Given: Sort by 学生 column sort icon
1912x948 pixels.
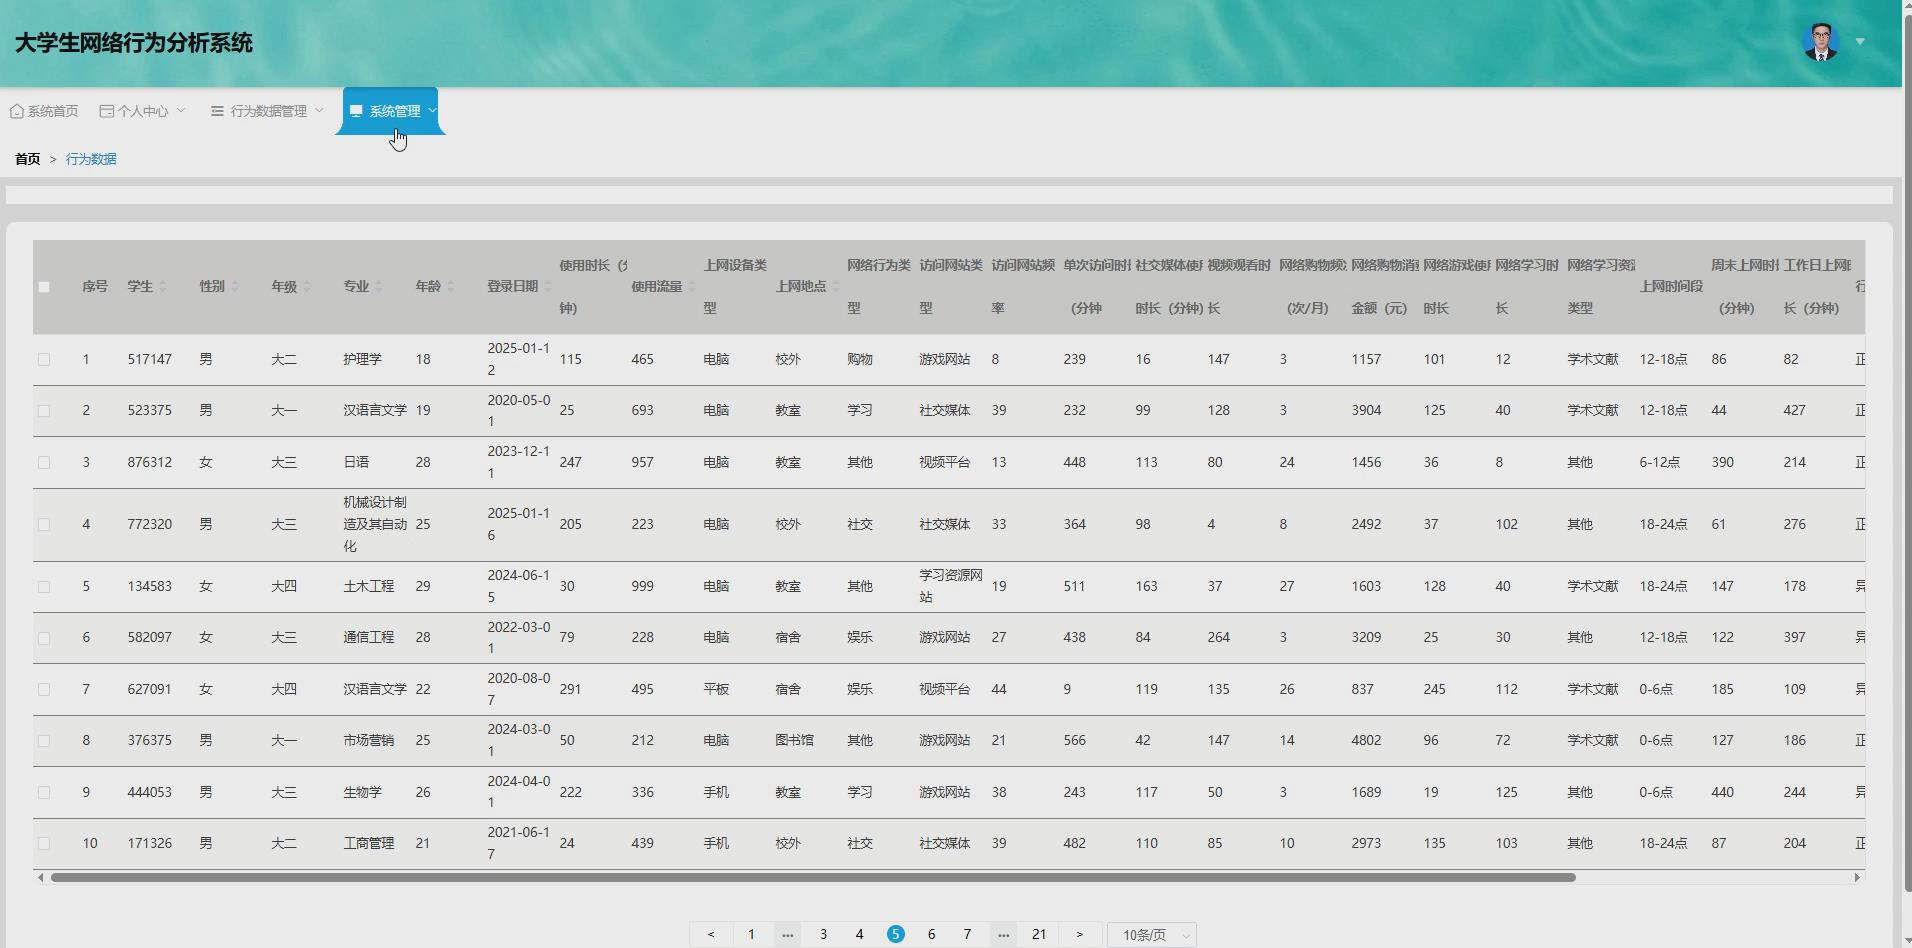Looking at the screenshot, I should click(x=163, y=287).
